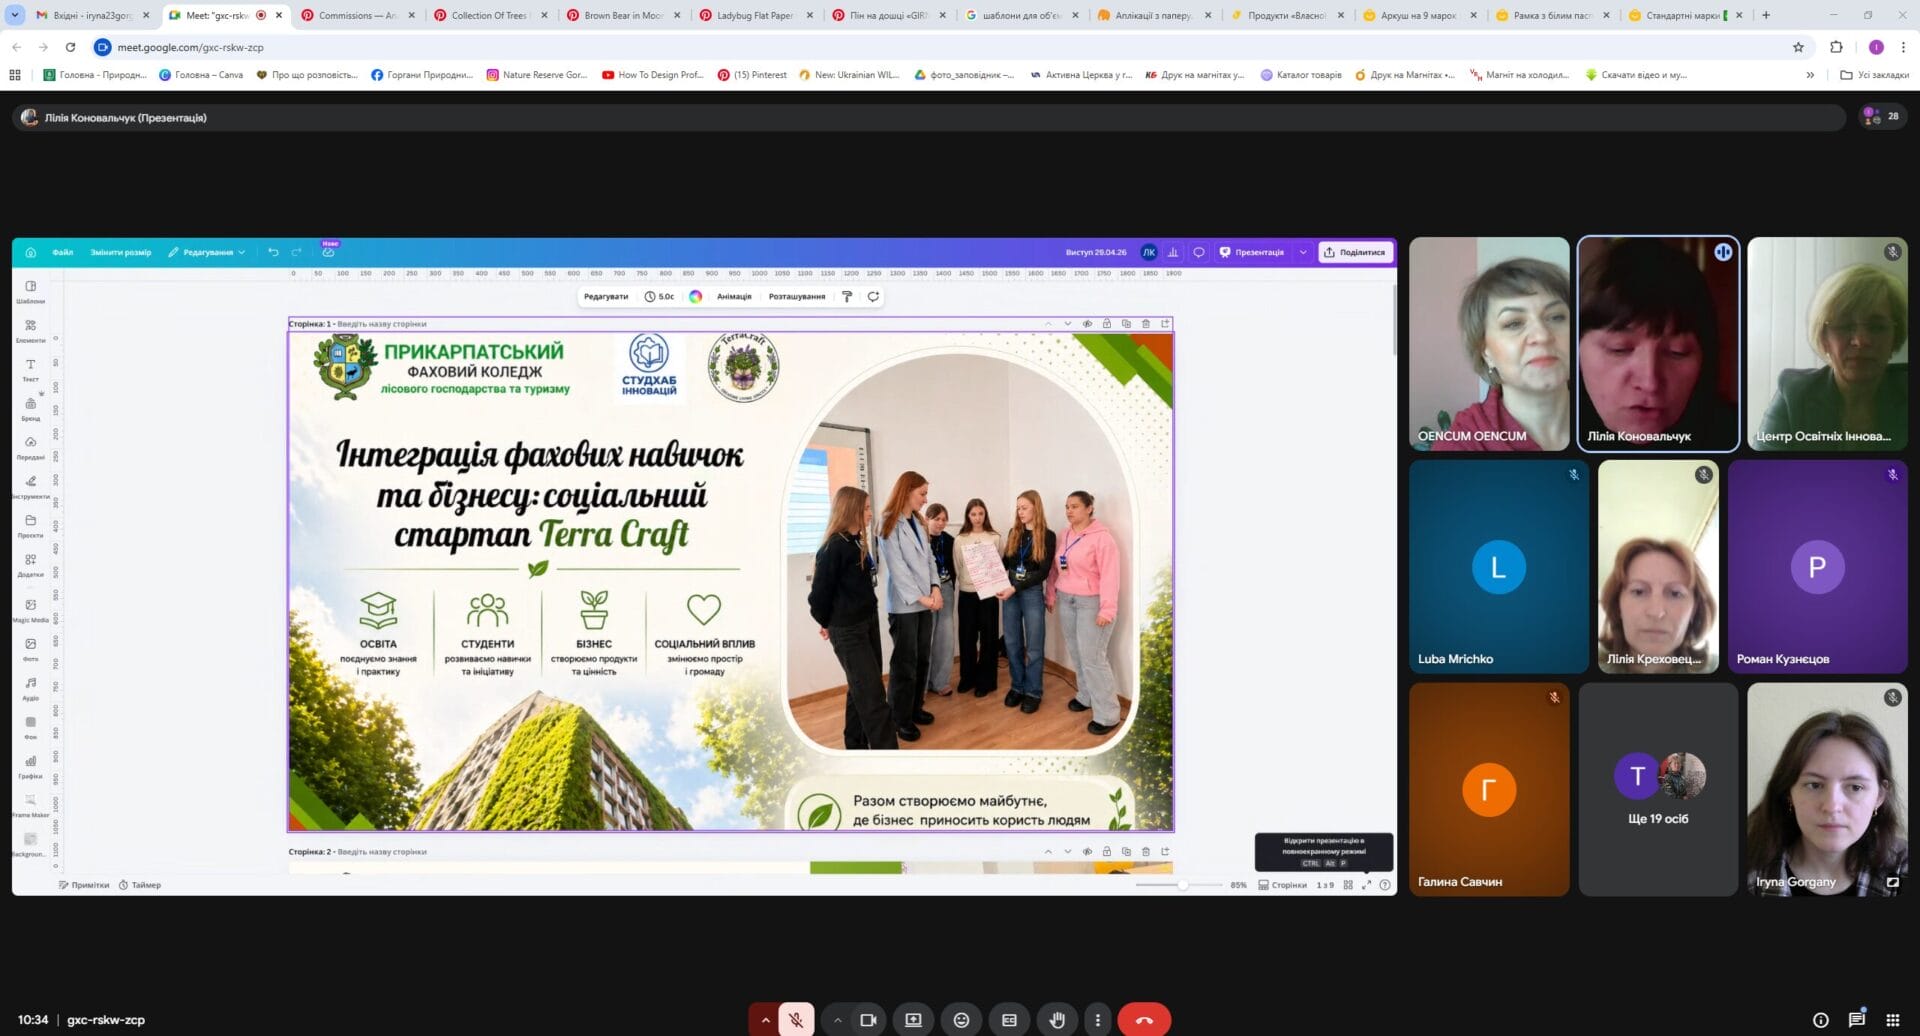
Task: Leave the call with red hang-up button
Action: [1144, 1019]
